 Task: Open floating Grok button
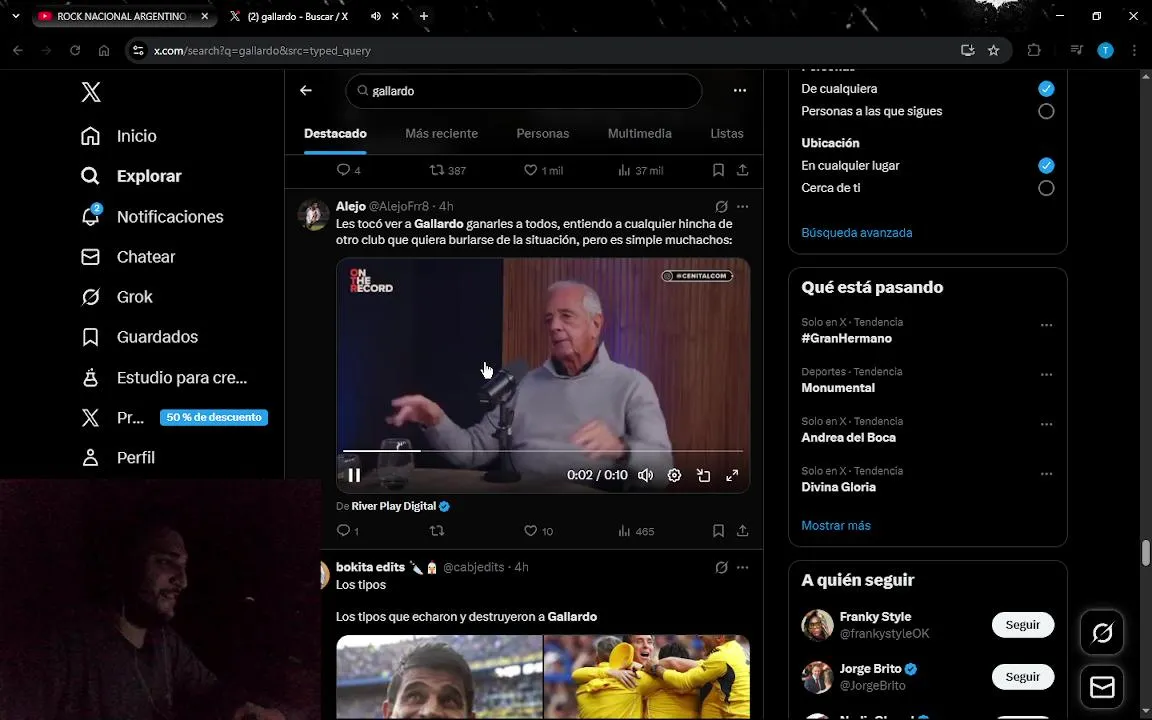pyautogui.click(x=1102, y=633)
